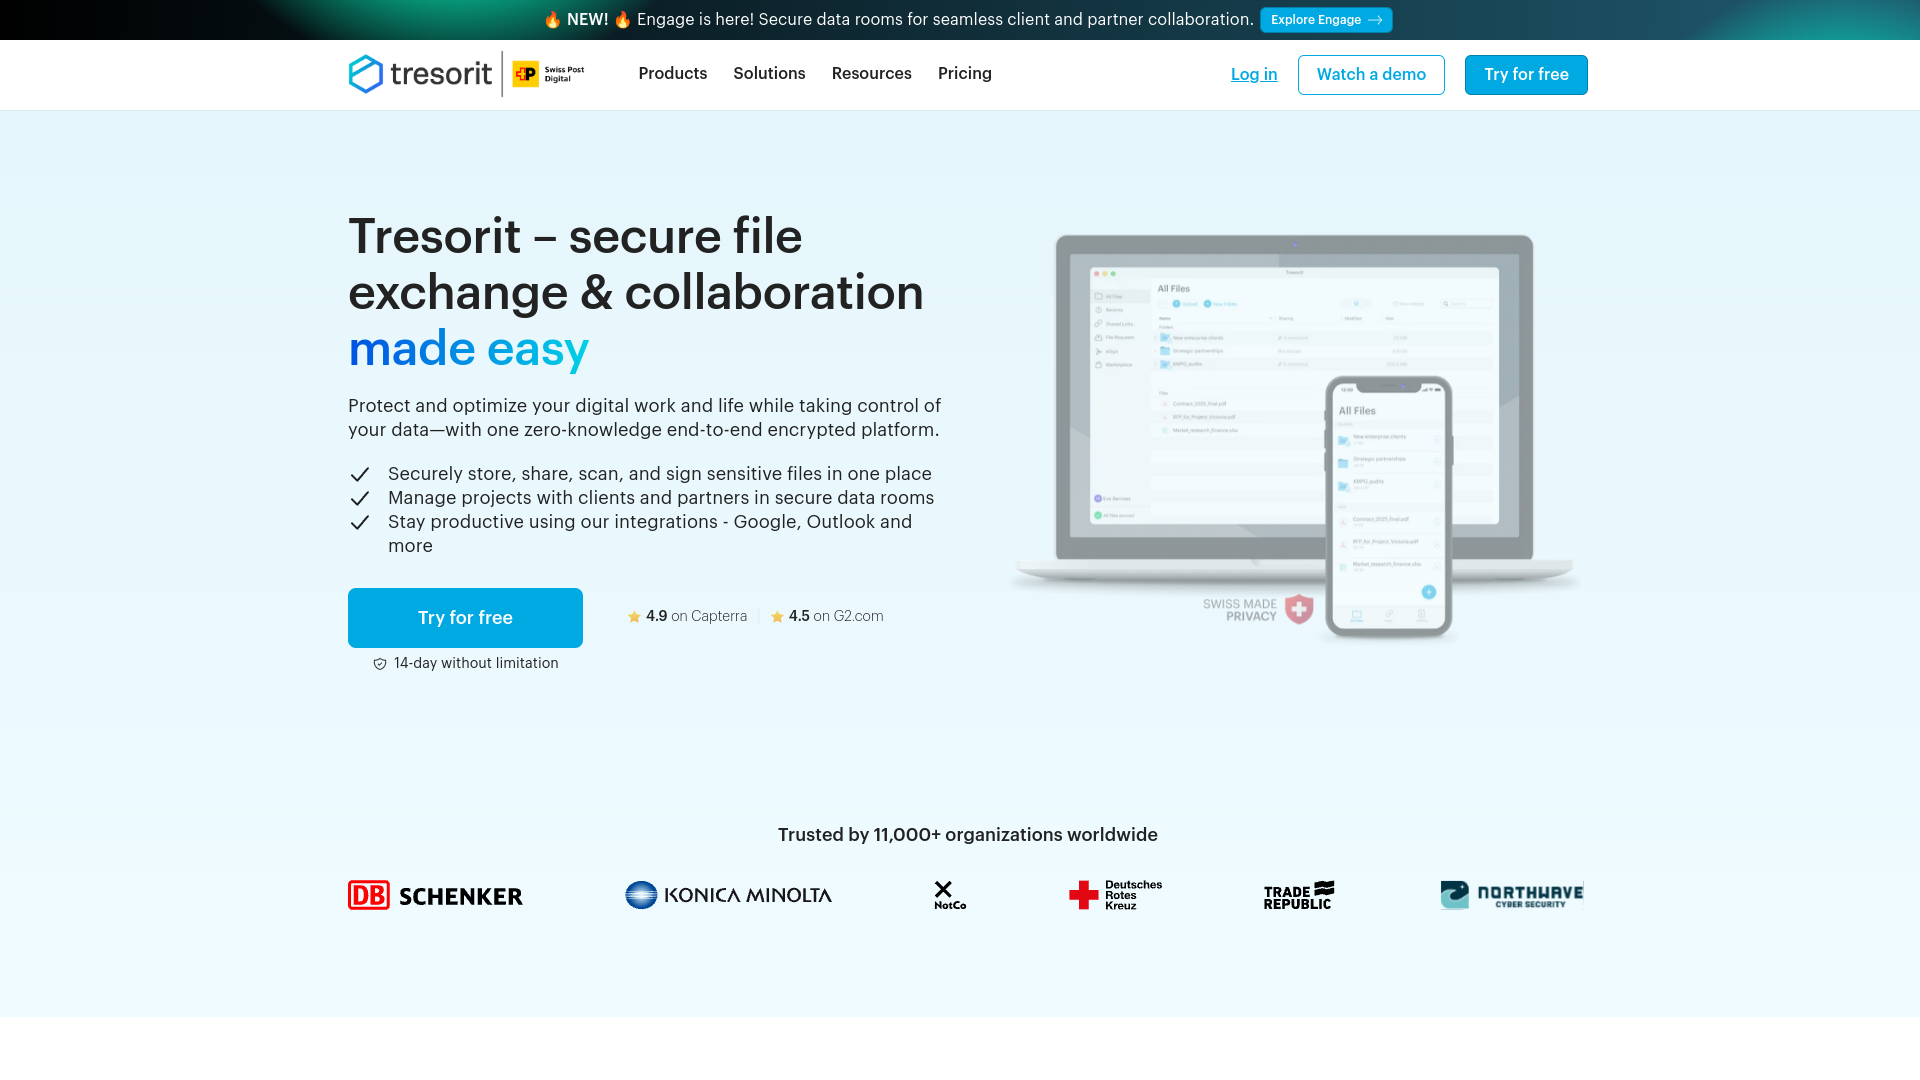Click the Konica Minolta logo
Viewport: 1920px width, 1080px height.
(728, 895)
